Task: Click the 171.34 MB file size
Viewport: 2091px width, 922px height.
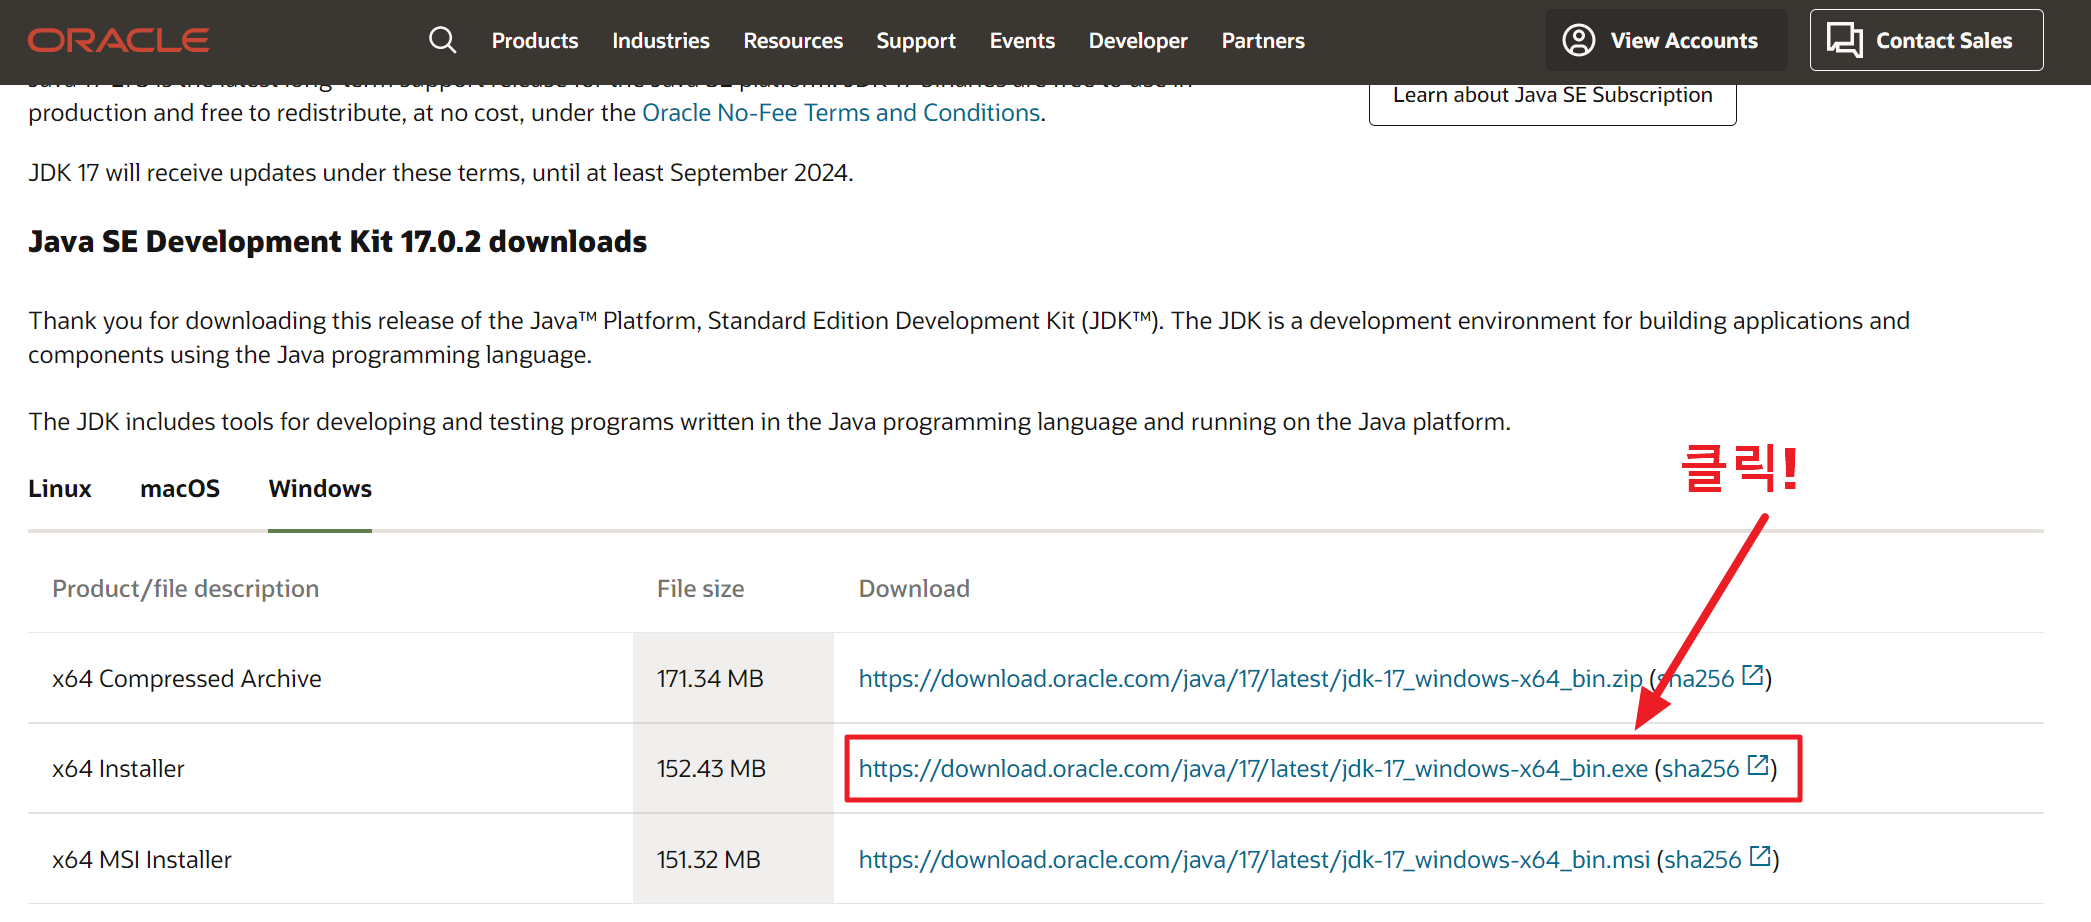Action: click(710, 679)
